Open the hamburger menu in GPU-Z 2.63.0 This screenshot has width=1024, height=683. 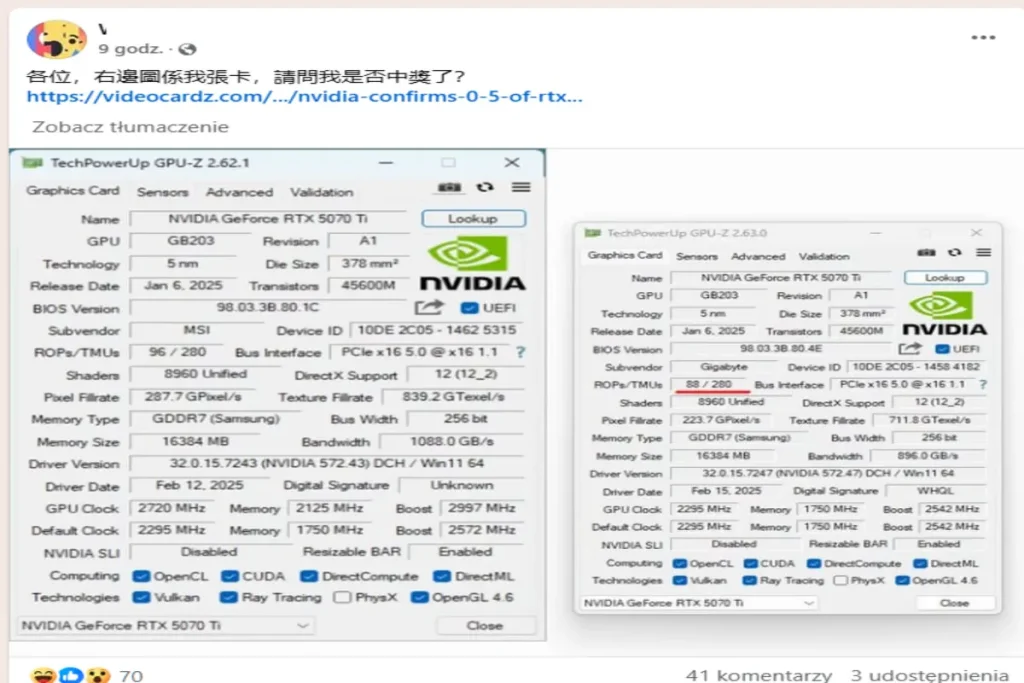[x=984, y=253]
